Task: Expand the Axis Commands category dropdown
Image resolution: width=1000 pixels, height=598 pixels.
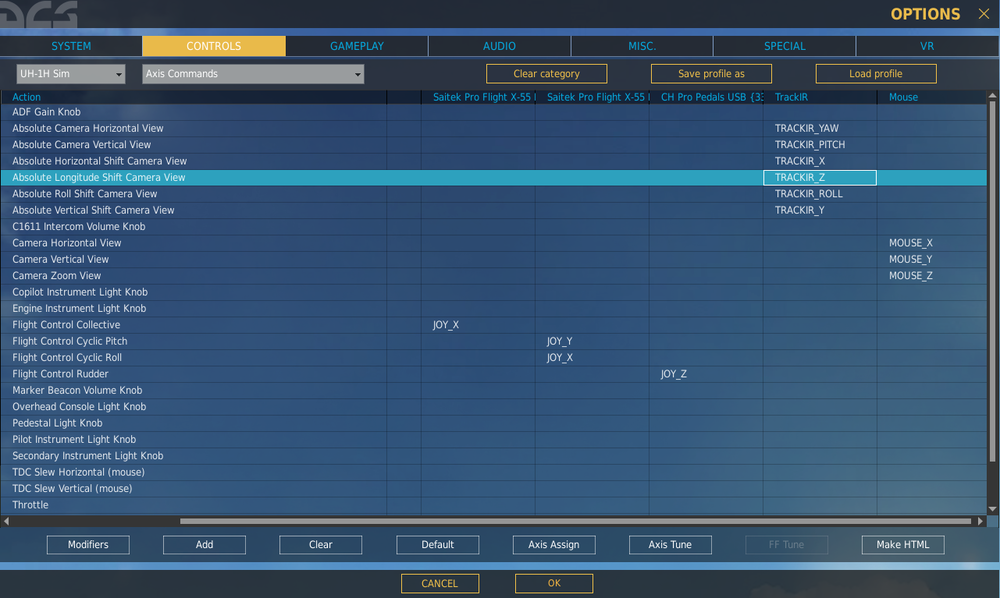Action: pos(253,74)
